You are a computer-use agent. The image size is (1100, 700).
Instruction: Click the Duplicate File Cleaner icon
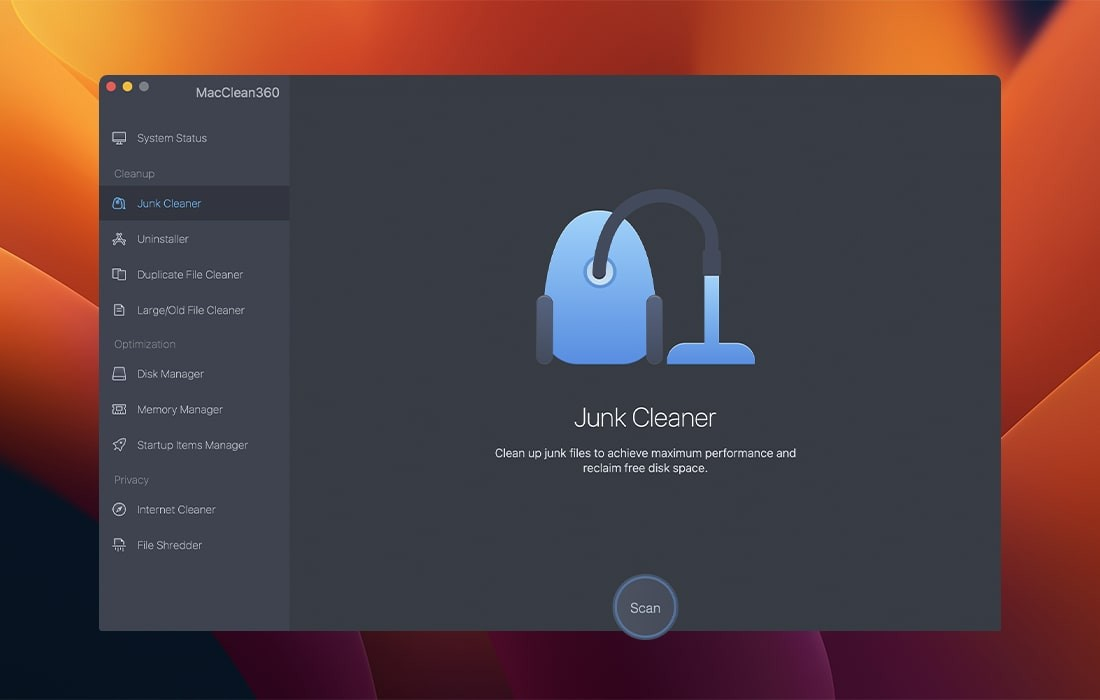(x=119, y=274)
